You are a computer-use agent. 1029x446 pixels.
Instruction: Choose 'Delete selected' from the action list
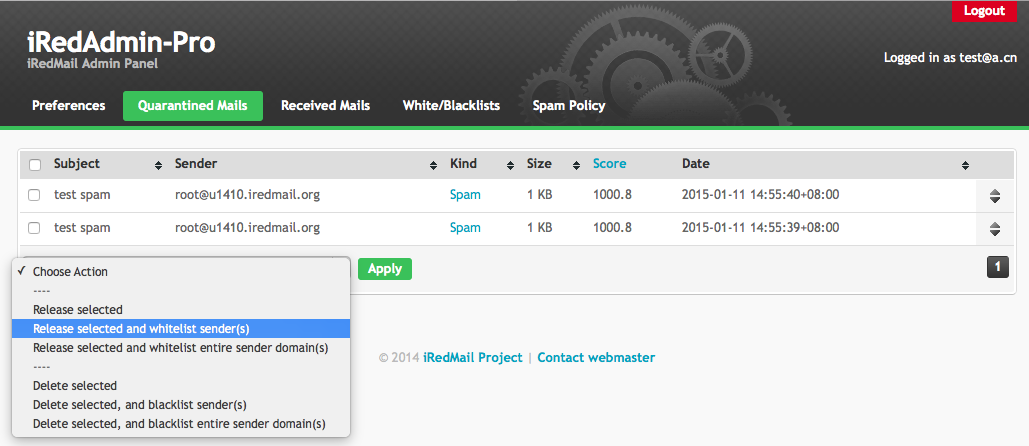181,386
